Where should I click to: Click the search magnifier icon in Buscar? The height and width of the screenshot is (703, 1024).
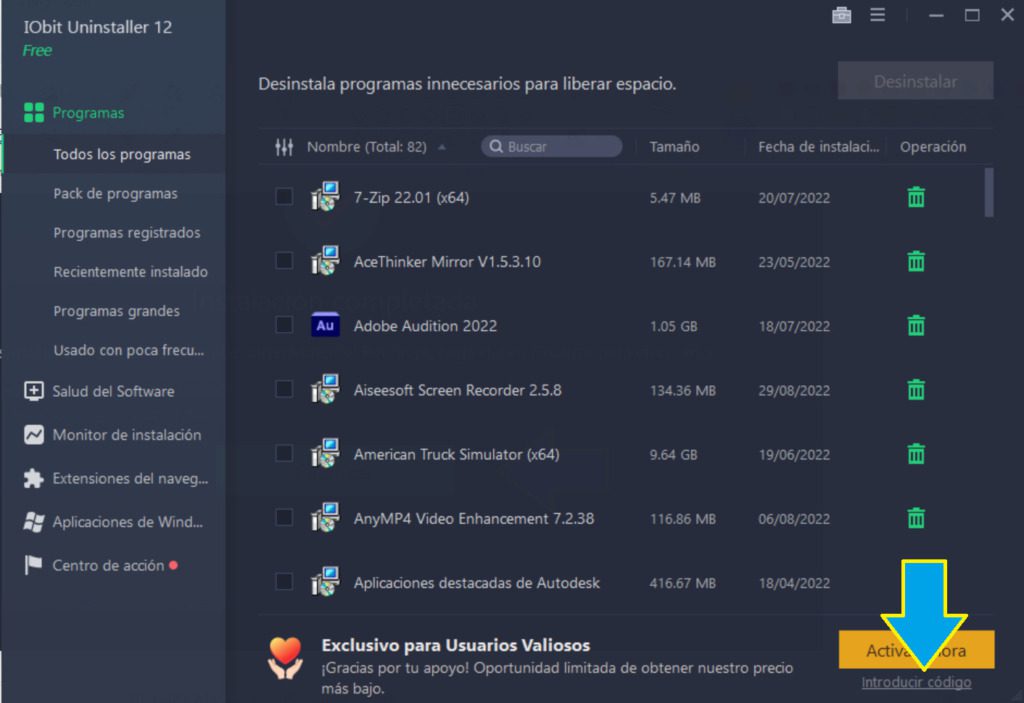tap(496, 146)
